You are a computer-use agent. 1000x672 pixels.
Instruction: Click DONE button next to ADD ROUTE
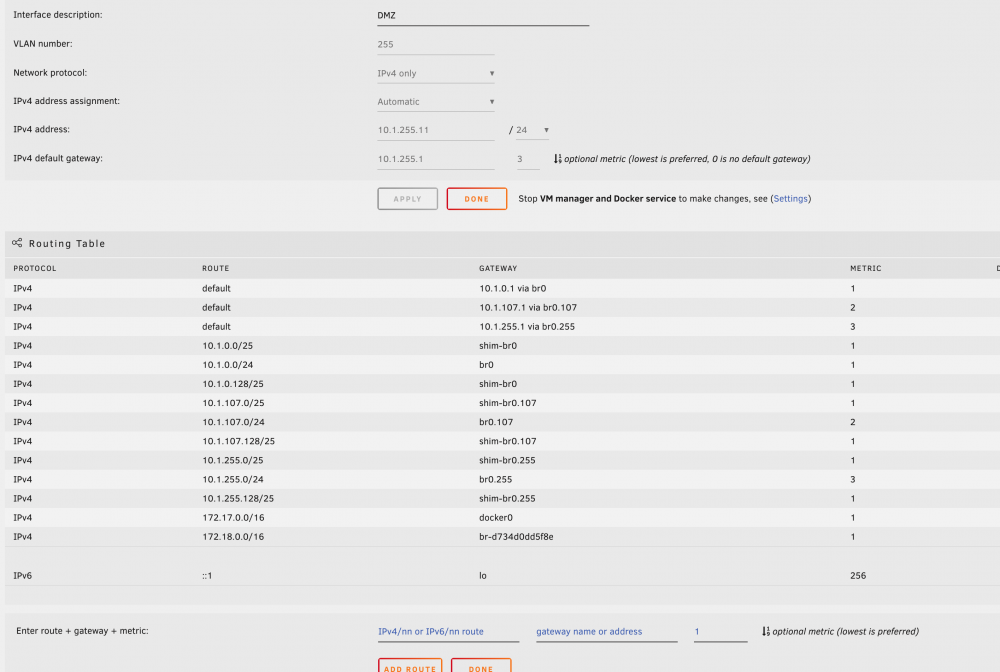[x=481, y=666]
